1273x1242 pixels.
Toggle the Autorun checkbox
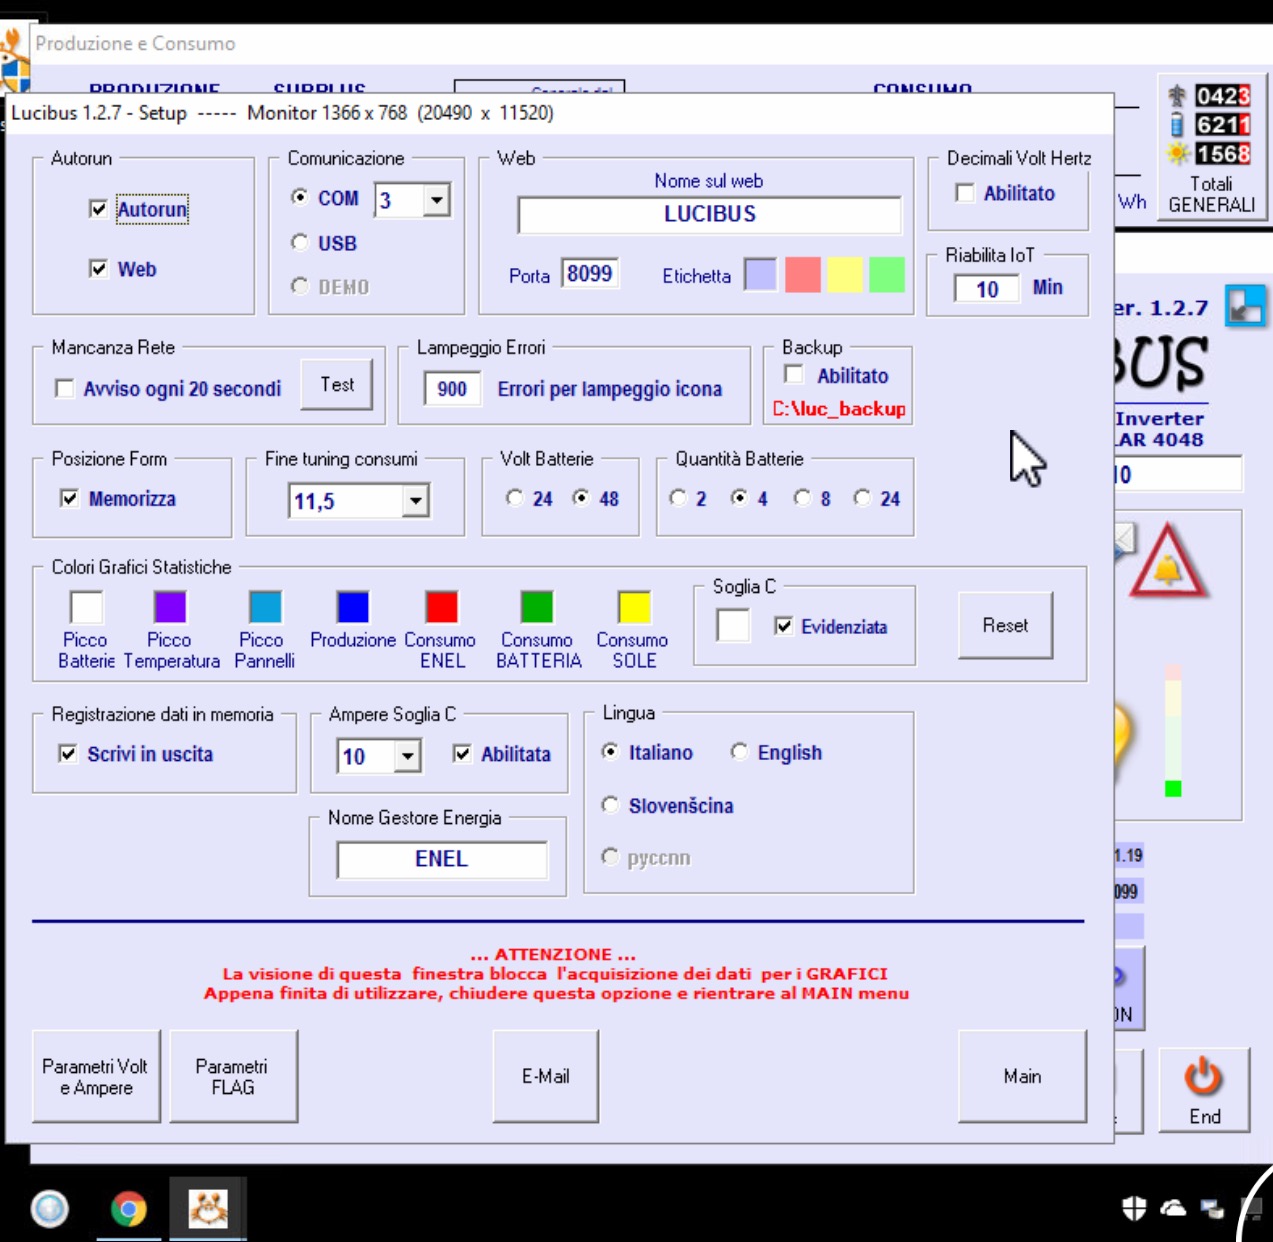[98, 209]
